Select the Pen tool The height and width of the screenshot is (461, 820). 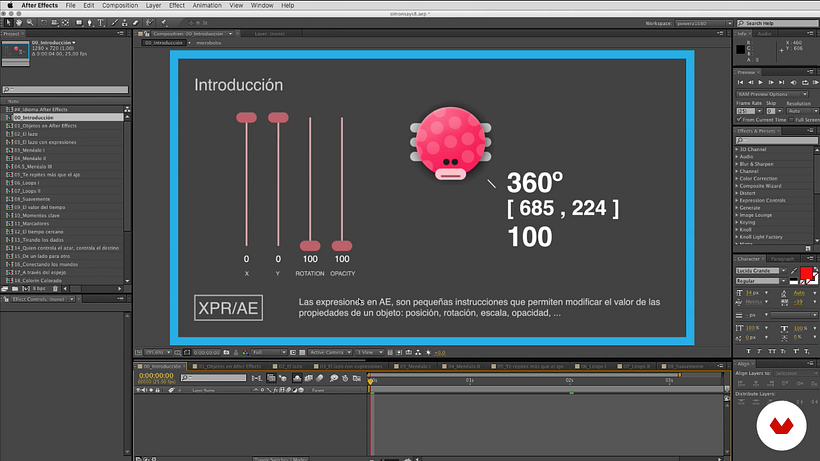[89, 23]
